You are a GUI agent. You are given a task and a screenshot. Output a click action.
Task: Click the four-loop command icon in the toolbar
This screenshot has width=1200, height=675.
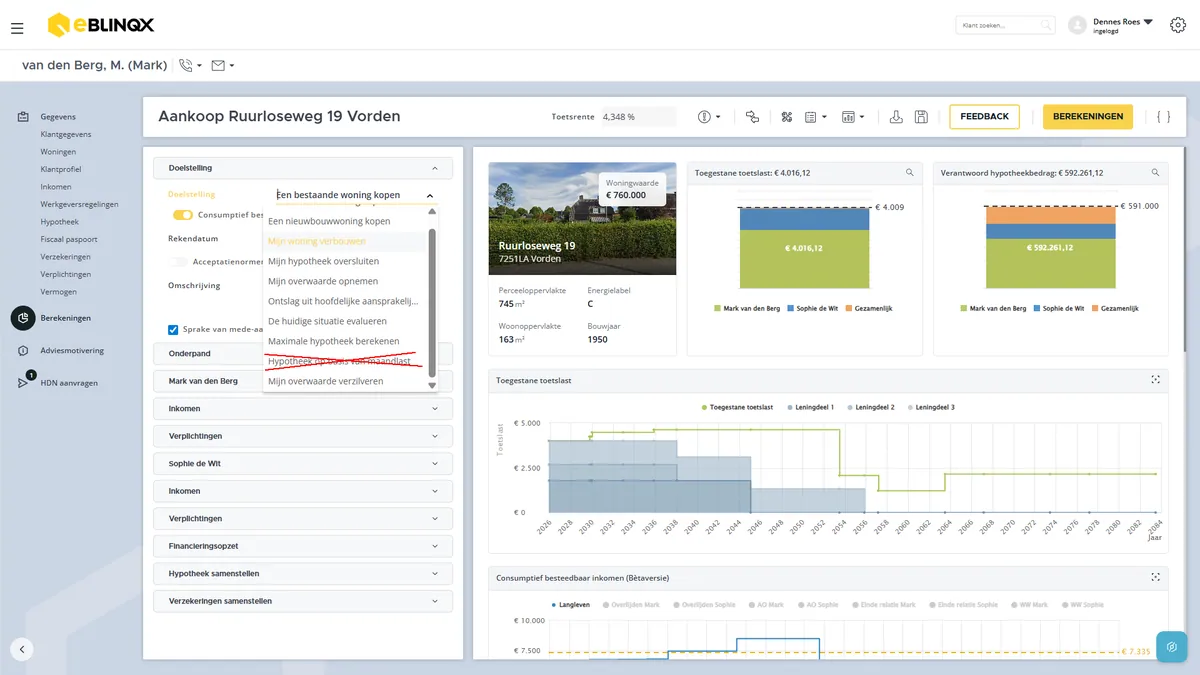pyautogui.click(x=787, y=117)
